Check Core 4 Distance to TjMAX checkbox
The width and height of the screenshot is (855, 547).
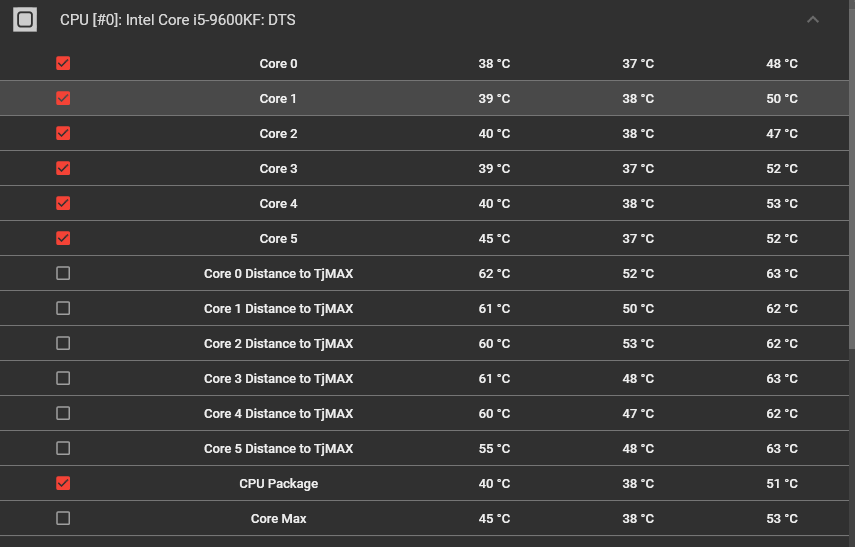[x=63, y=414]
